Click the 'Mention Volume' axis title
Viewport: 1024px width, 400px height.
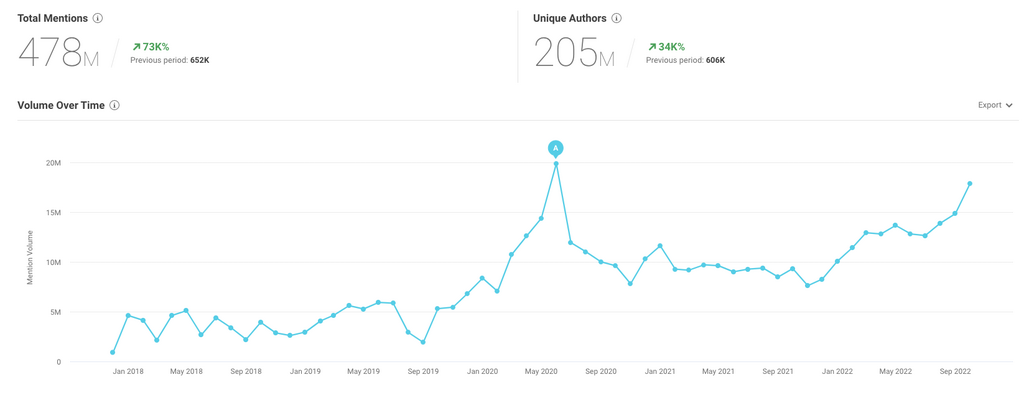pyautogui.click(x=30, y=258)
